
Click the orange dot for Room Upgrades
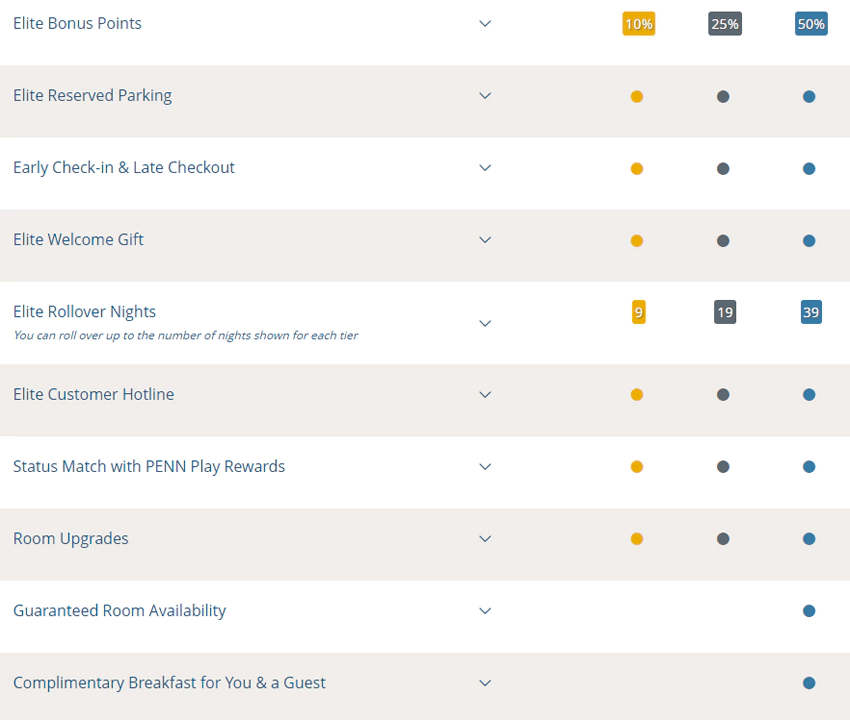[637, 539]
